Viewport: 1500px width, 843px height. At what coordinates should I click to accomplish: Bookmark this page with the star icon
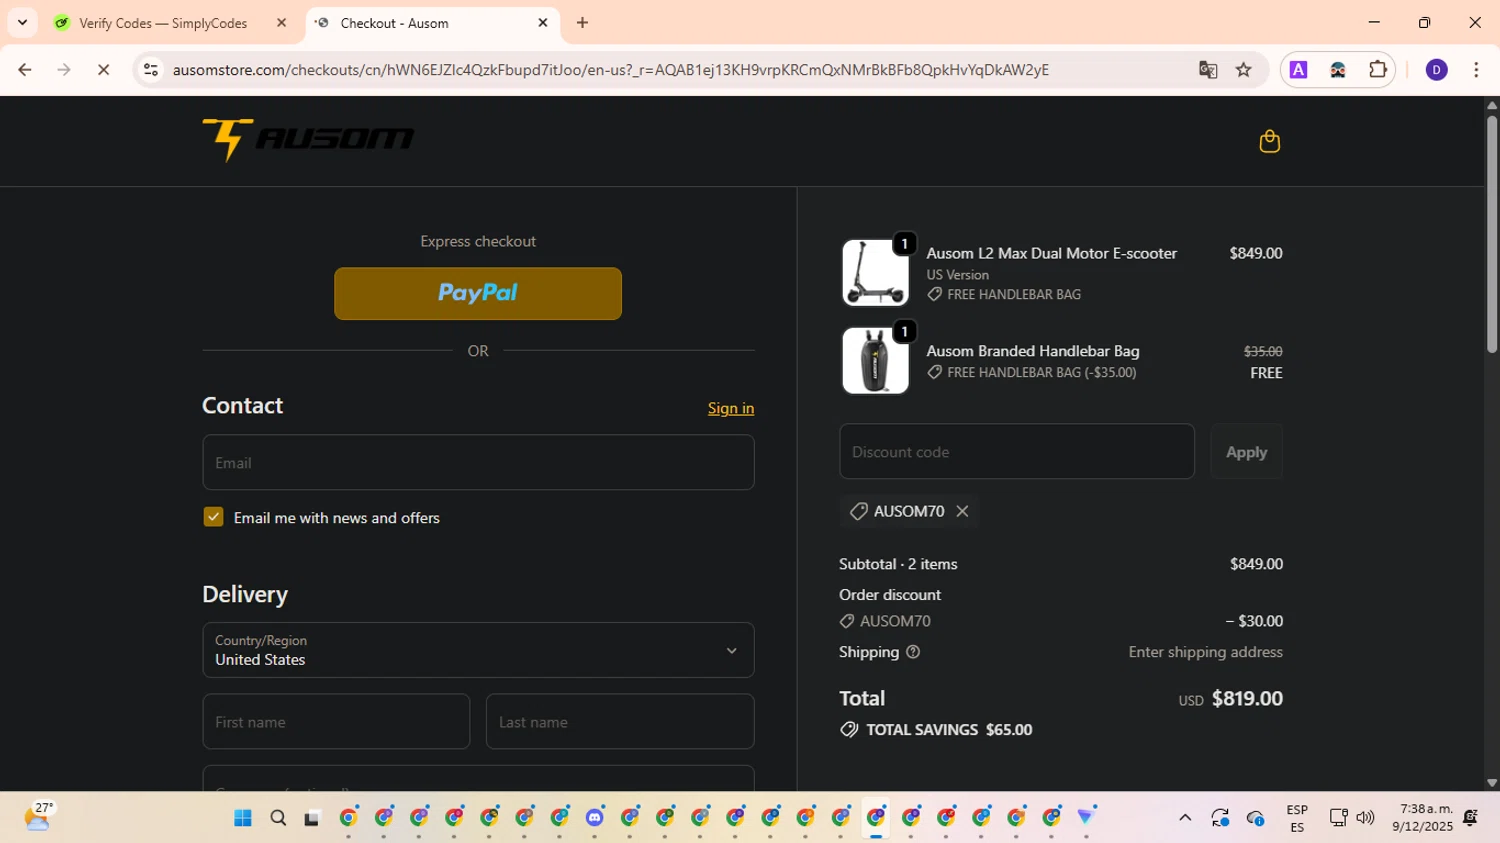click(1243, 70)
